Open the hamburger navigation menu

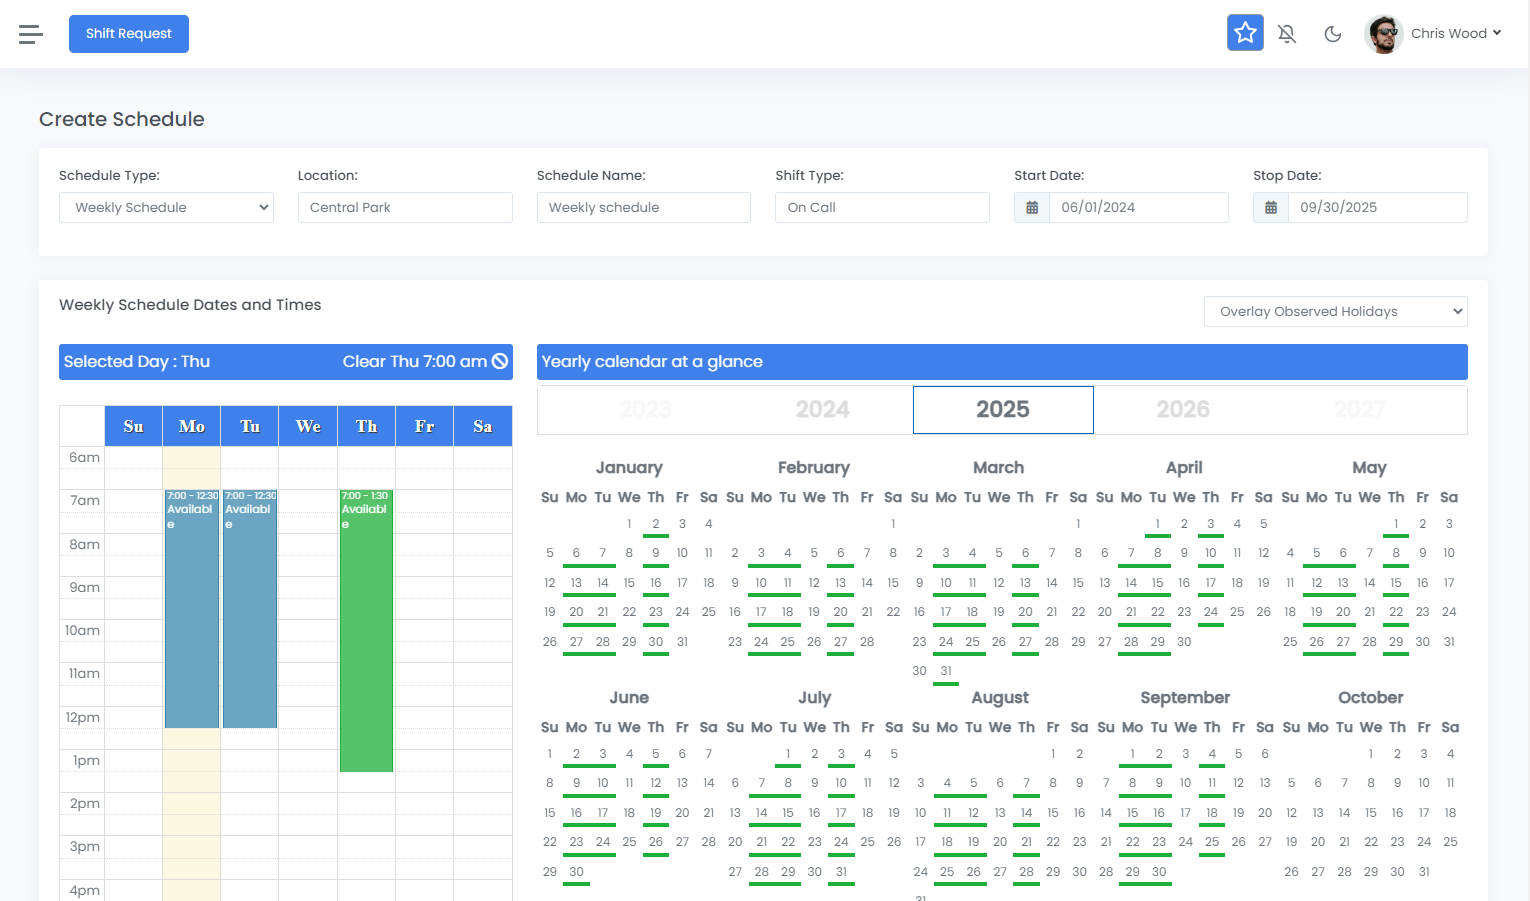31,34
